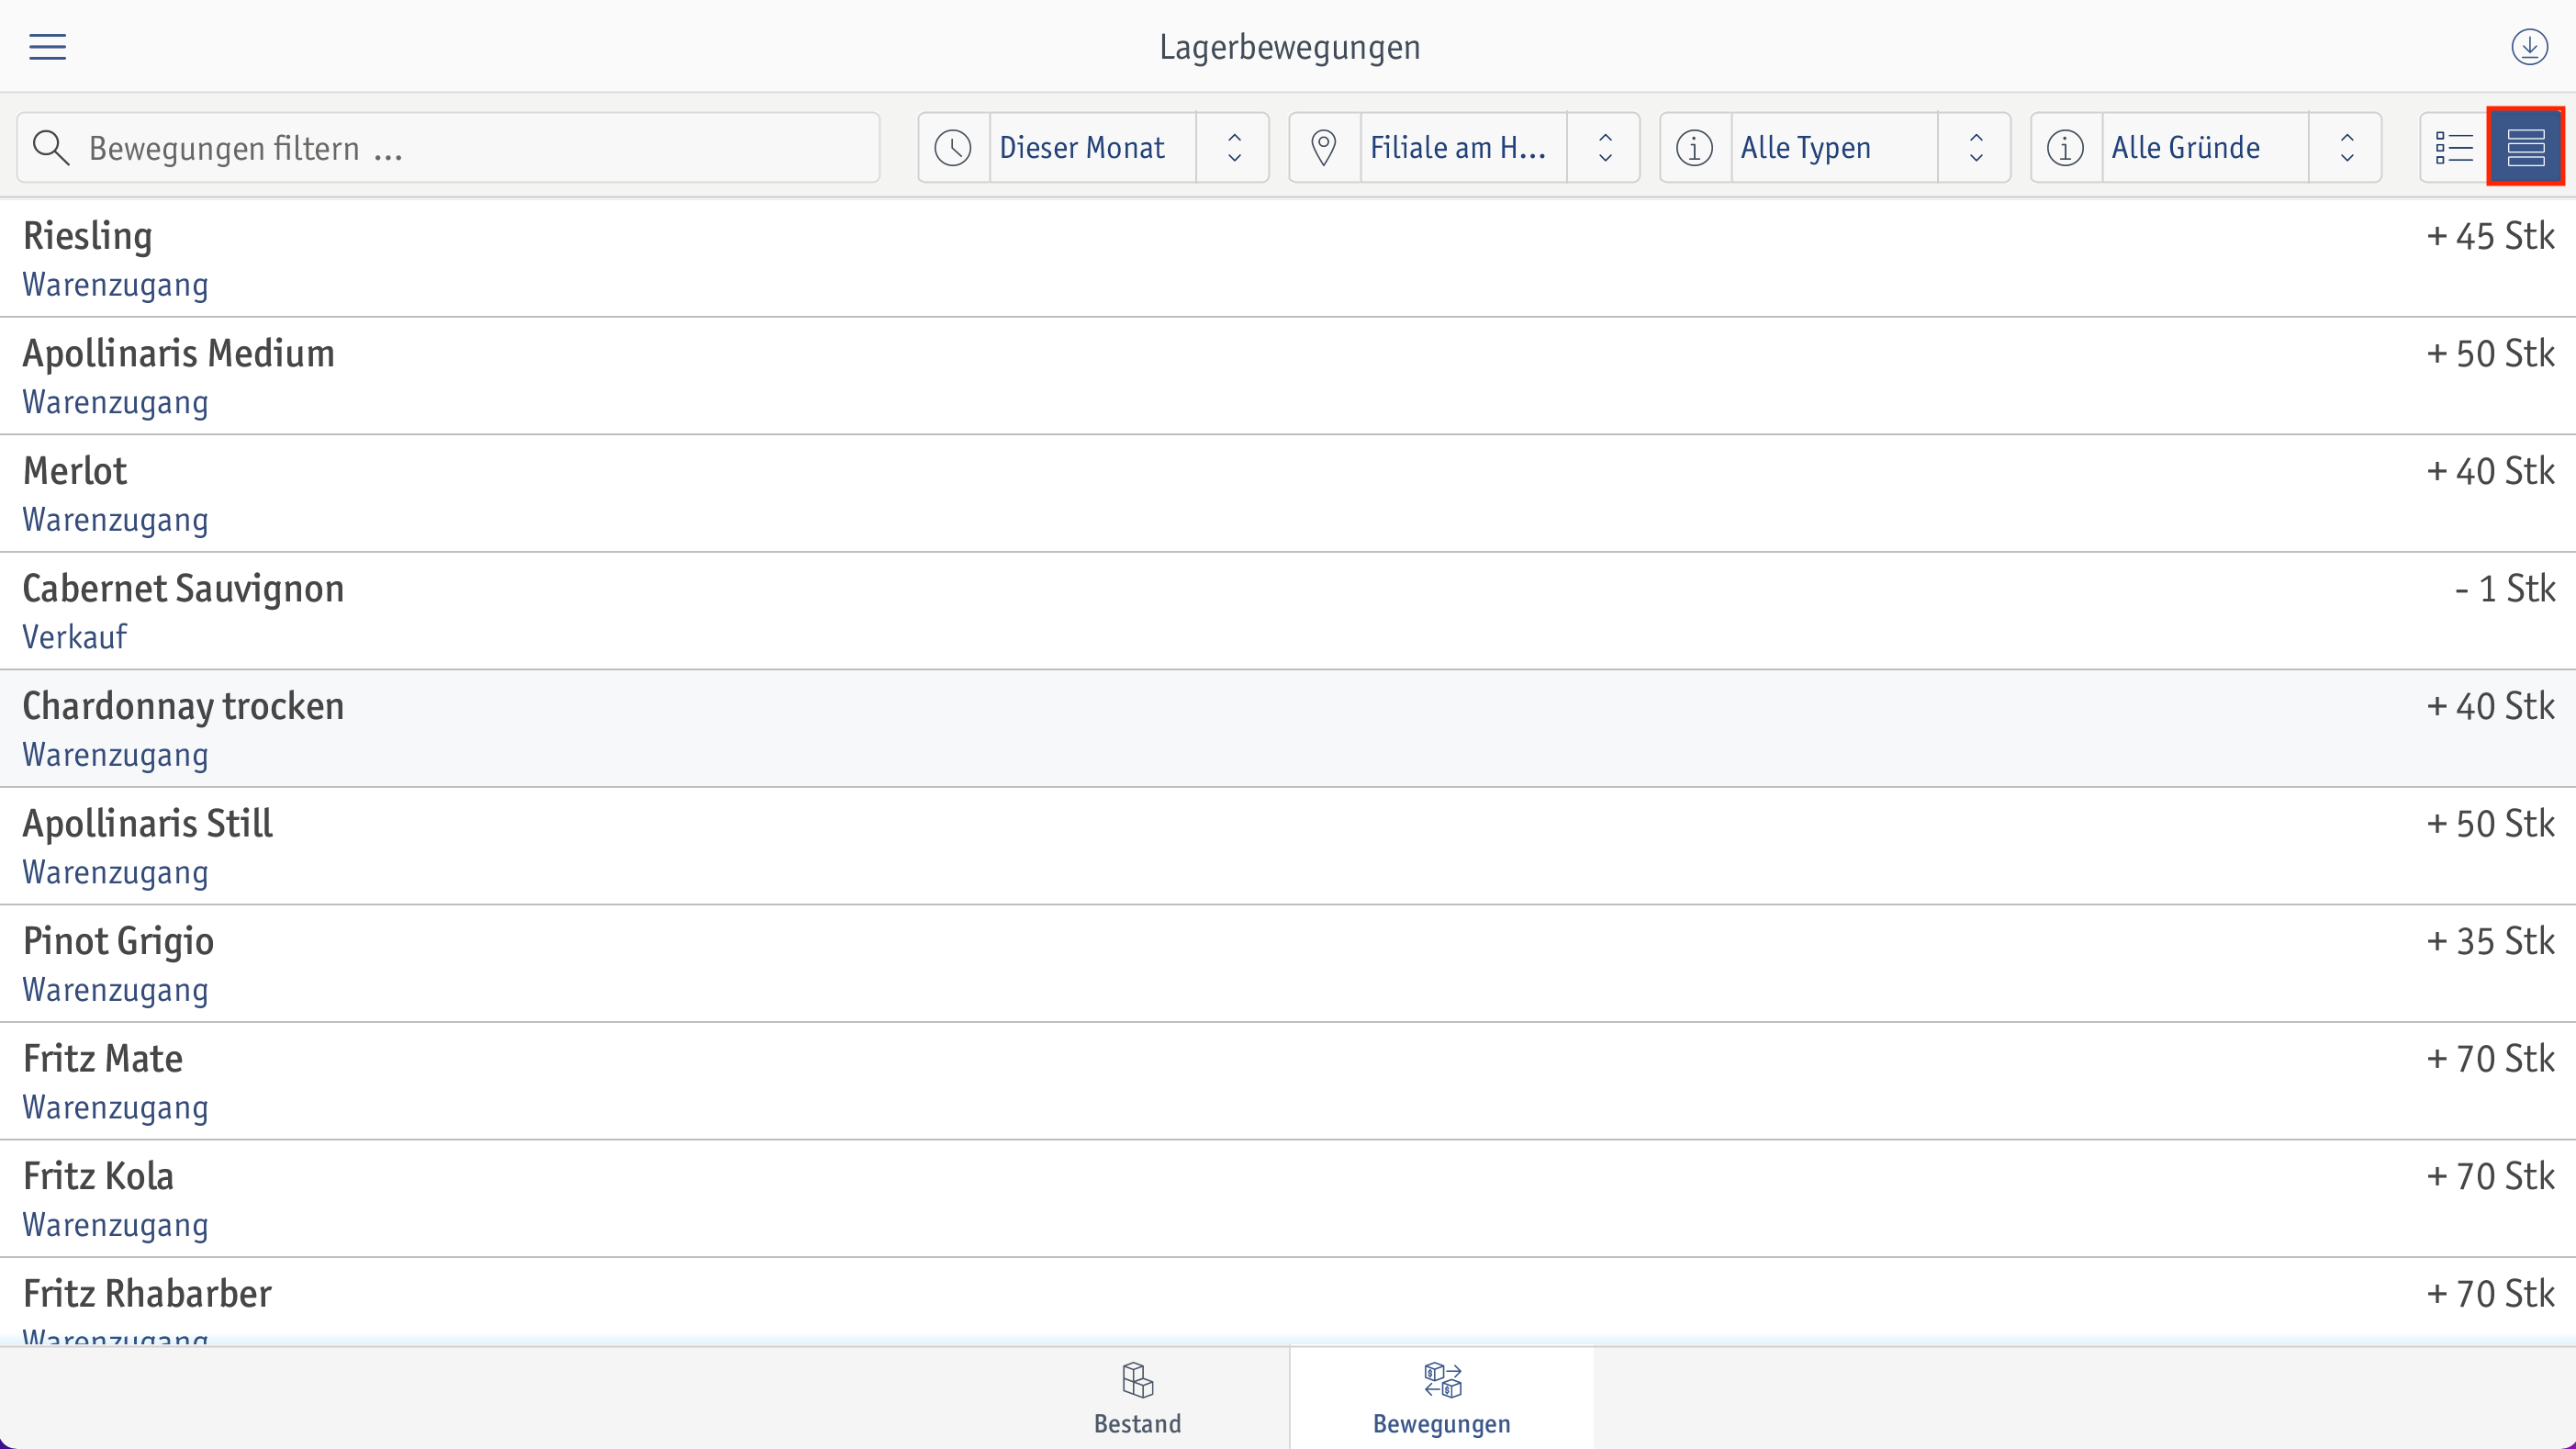2576x1449 pixels.
Task: Select the Apollinaris Still row
Action: (1288, 846)
